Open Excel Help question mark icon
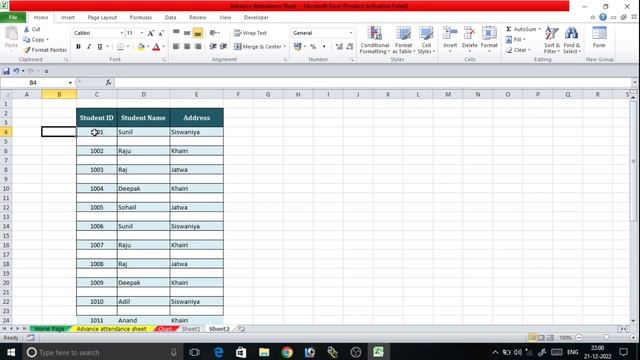The image size is (640, 360). pos(603,17)
